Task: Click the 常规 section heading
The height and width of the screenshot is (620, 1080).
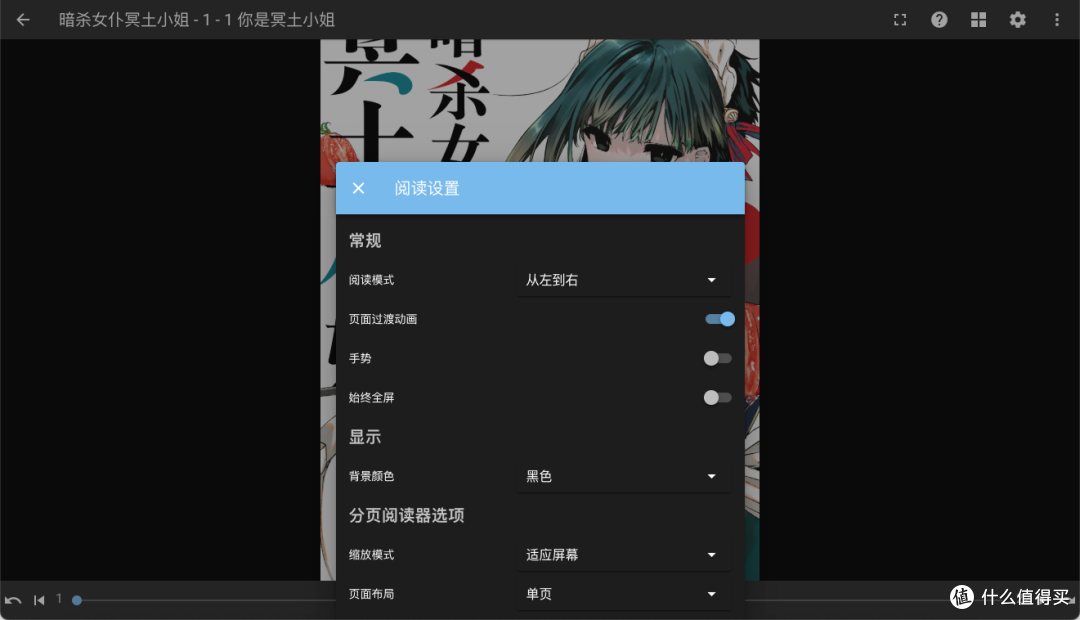Action: tap(365, 240)
